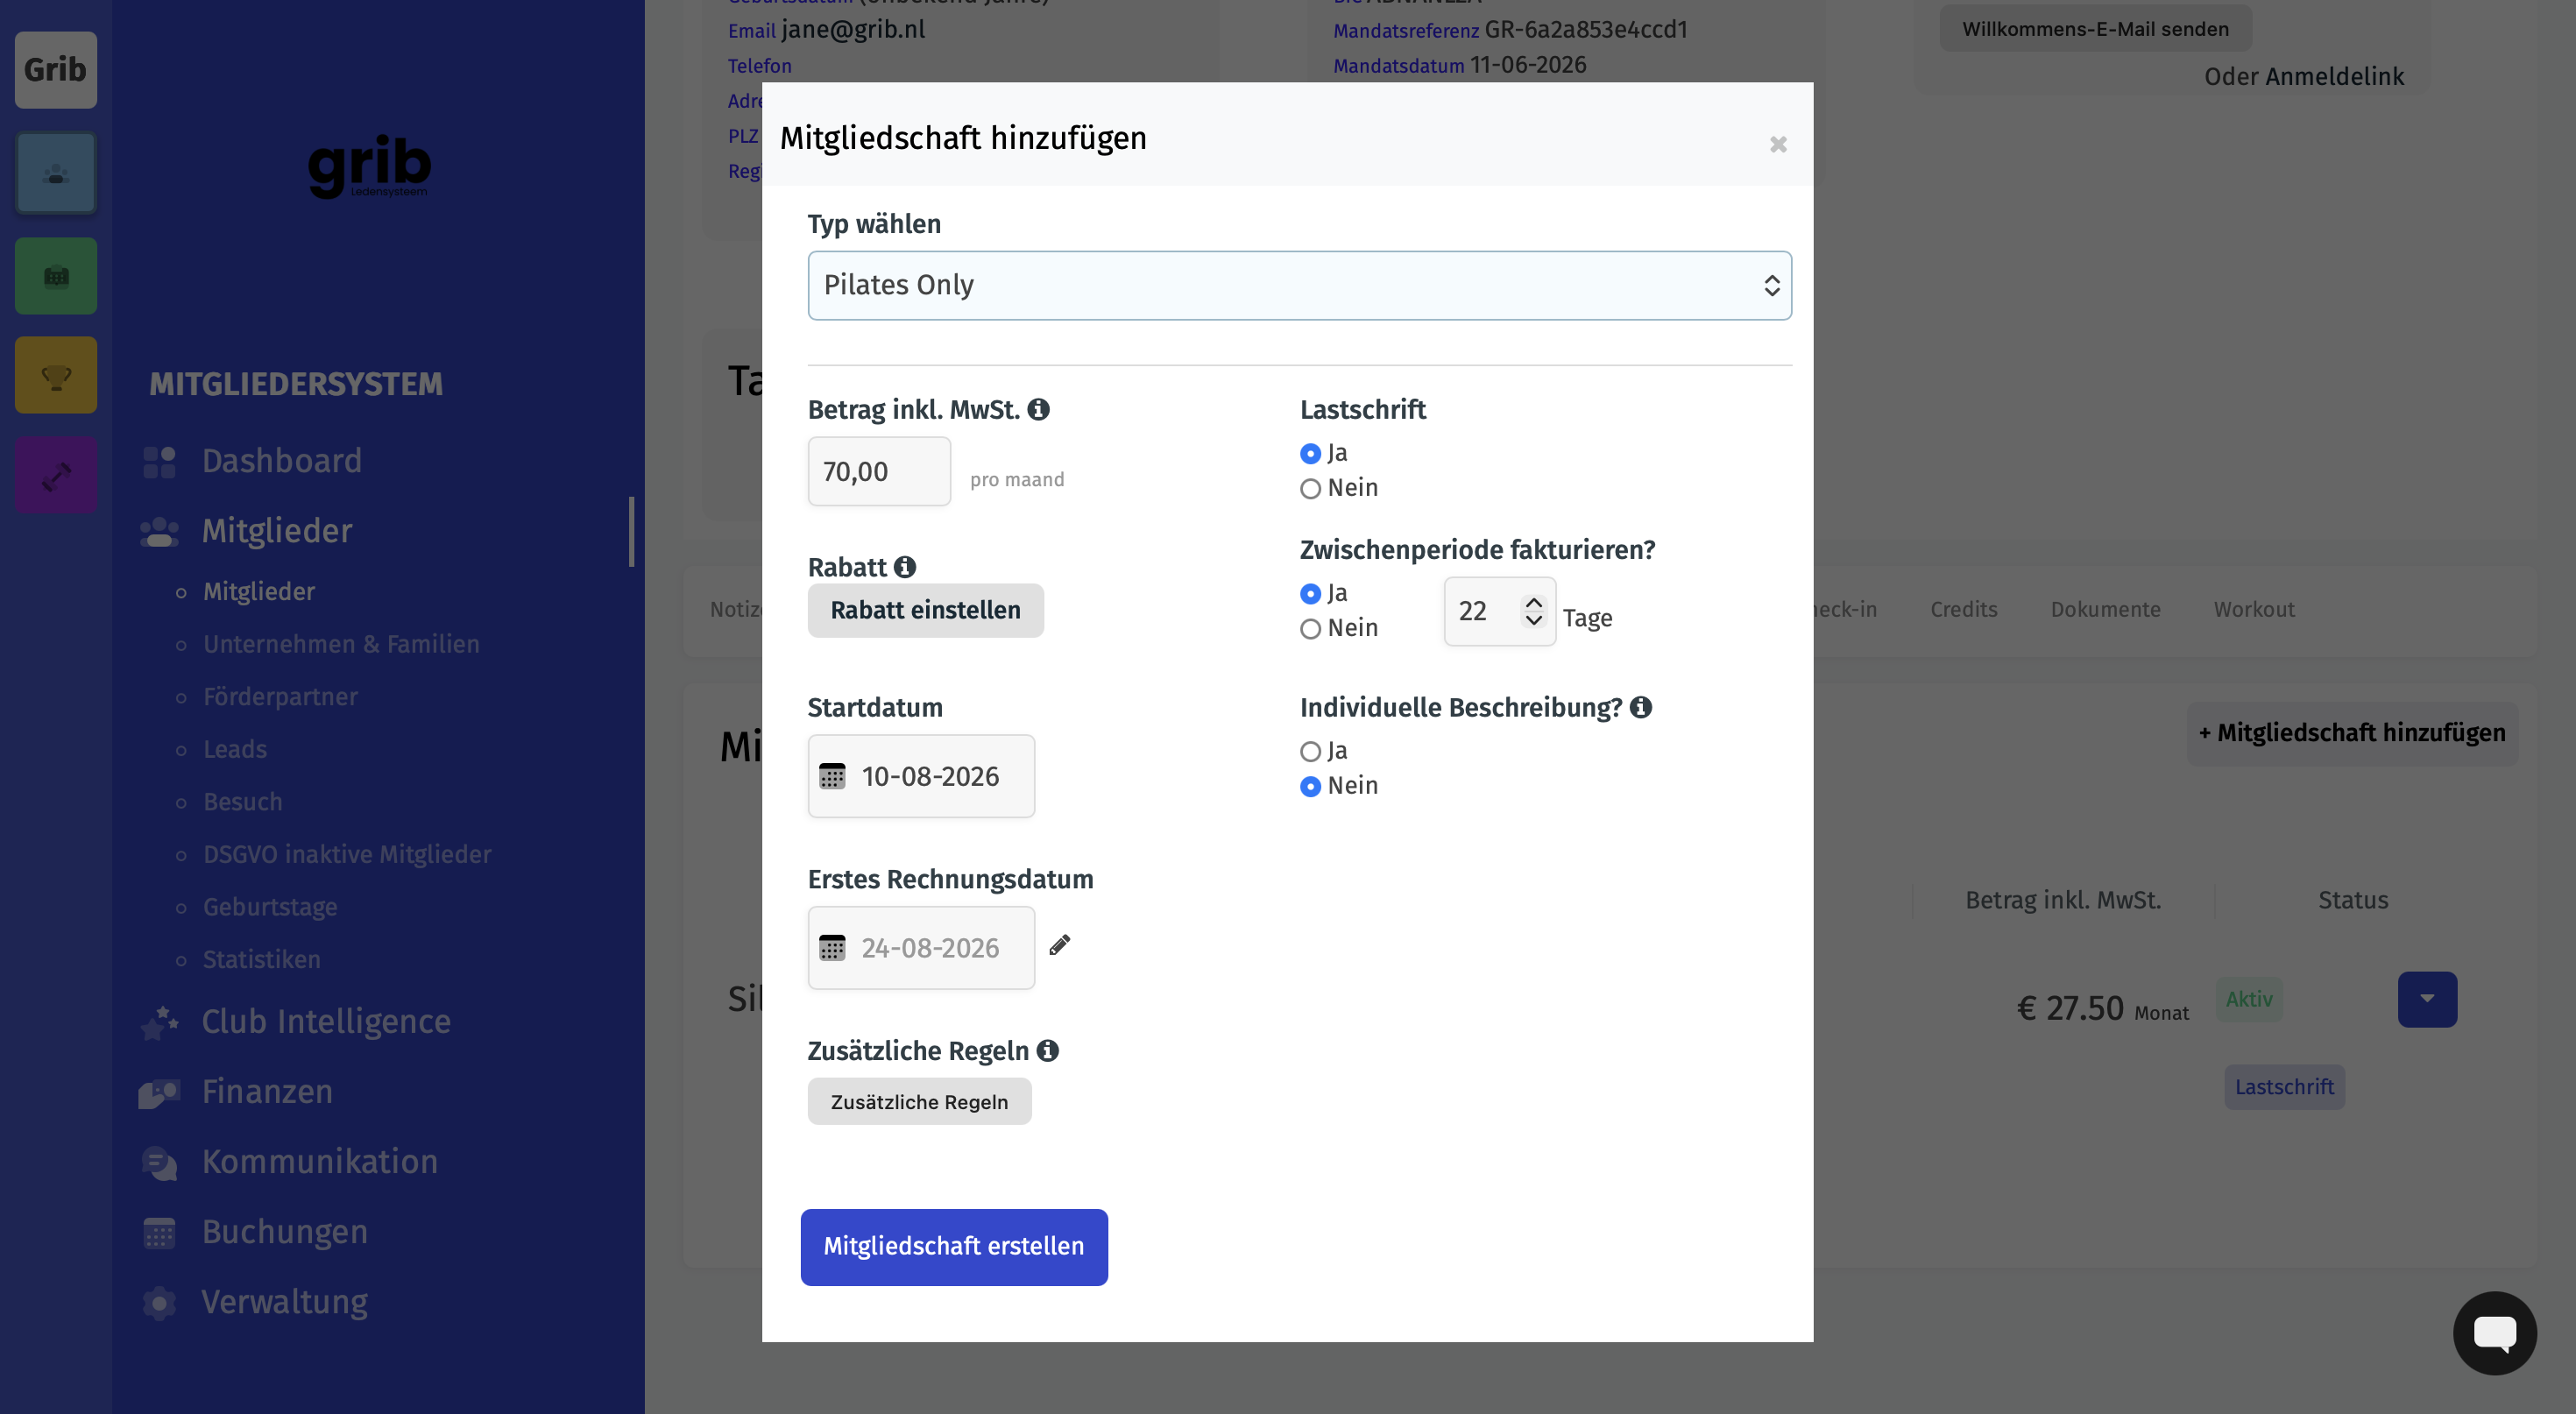Viewport: 2576px width, 1414px height.
Task: Close the Mitgliedschaft hinzufügen dialog
Action: pyautogui.click(x=1778, y=145)
